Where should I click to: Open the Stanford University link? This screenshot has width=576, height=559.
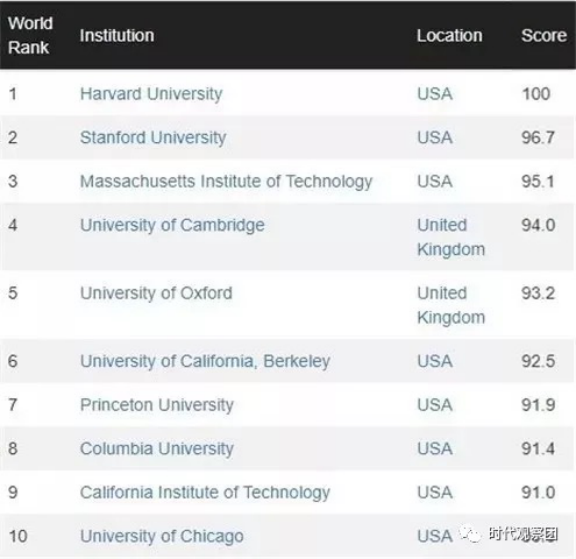coord(153,138)
